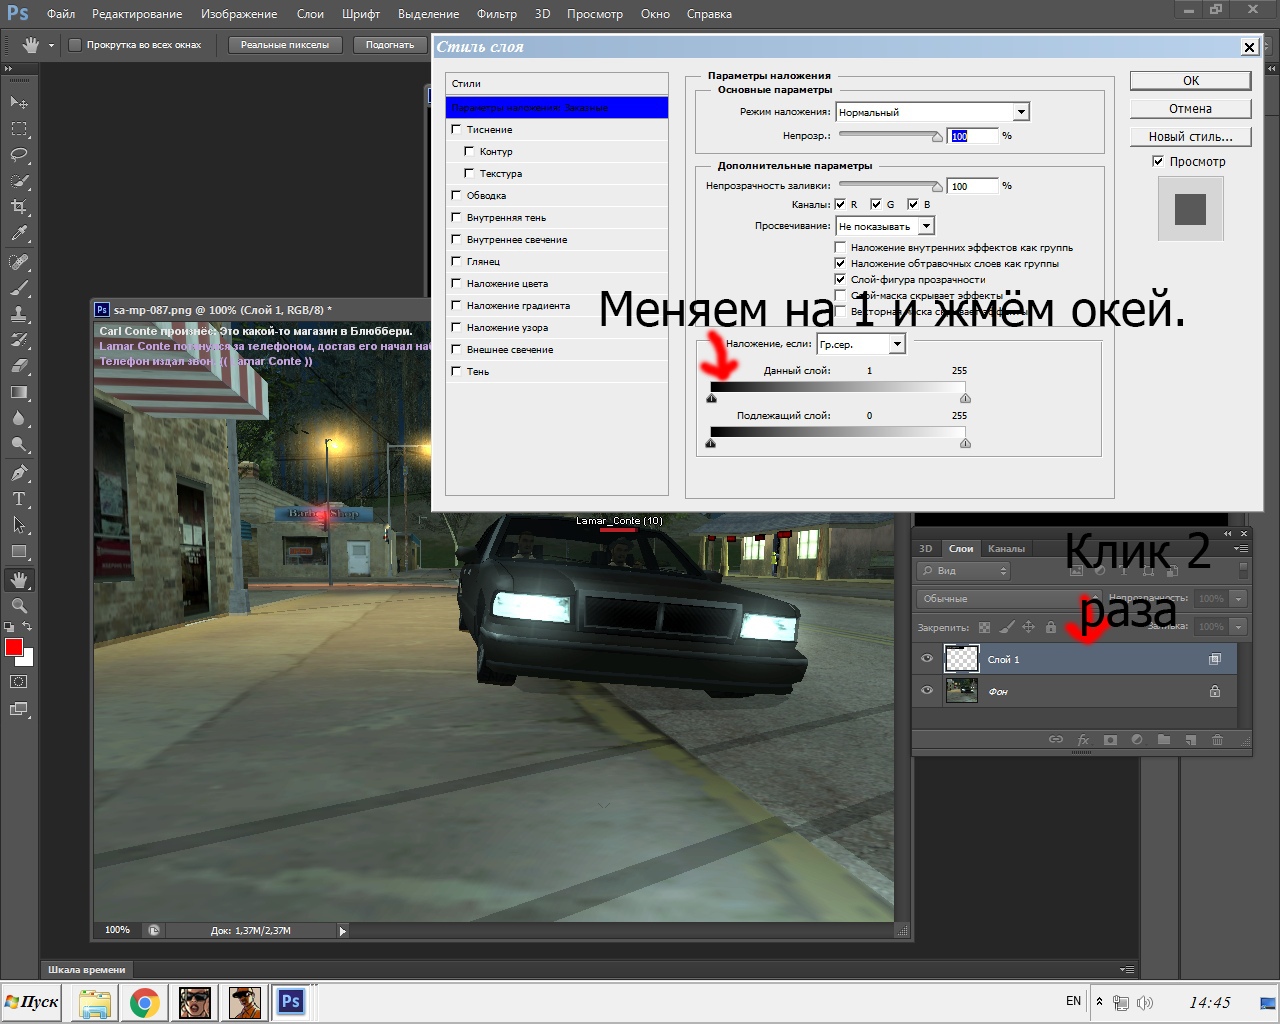Select the Lasso tool
The width and height of the screenshot is (1280, 1024).
[19, 155]
